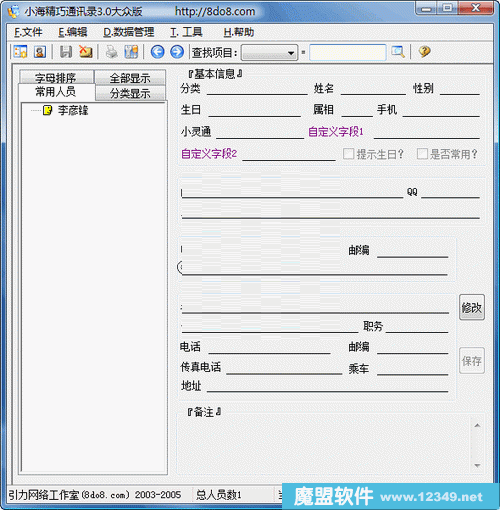Click the 修改 button
500x510 pixels.
(x=472, y=307)
